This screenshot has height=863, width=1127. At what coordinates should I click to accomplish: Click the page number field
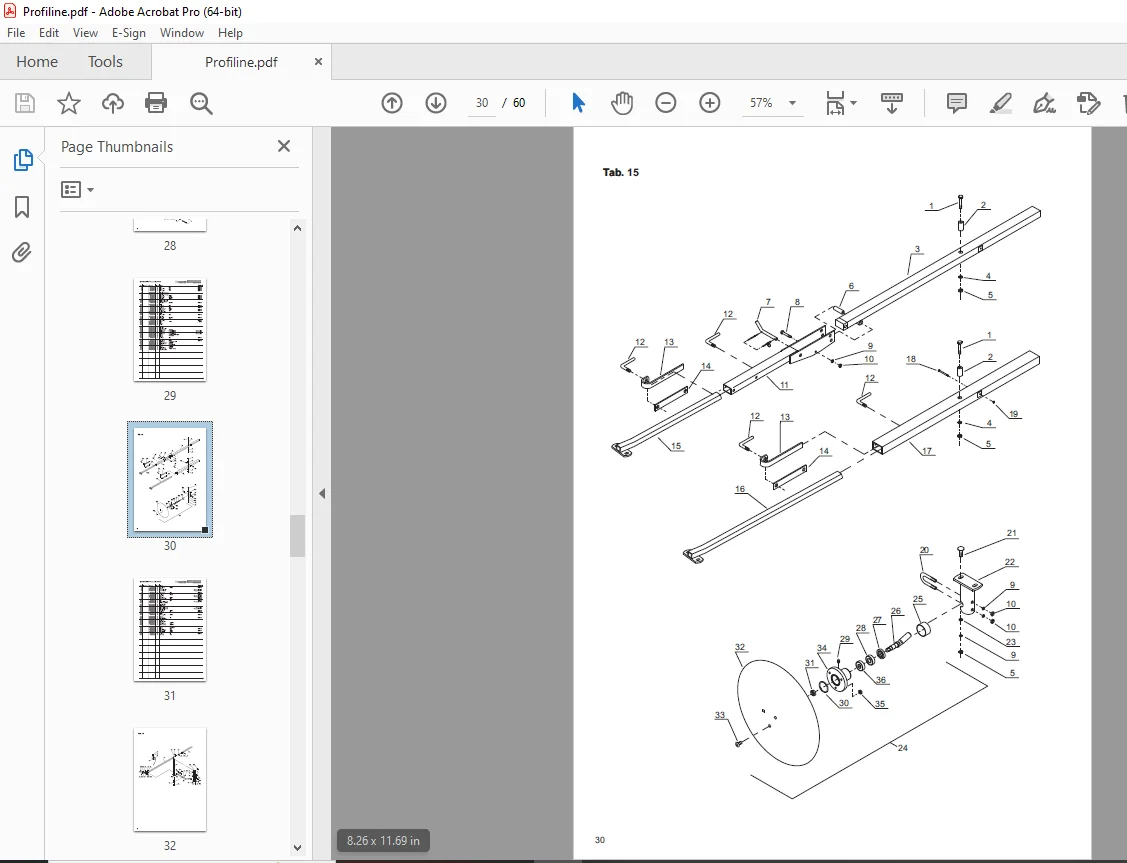coord(482,103)
